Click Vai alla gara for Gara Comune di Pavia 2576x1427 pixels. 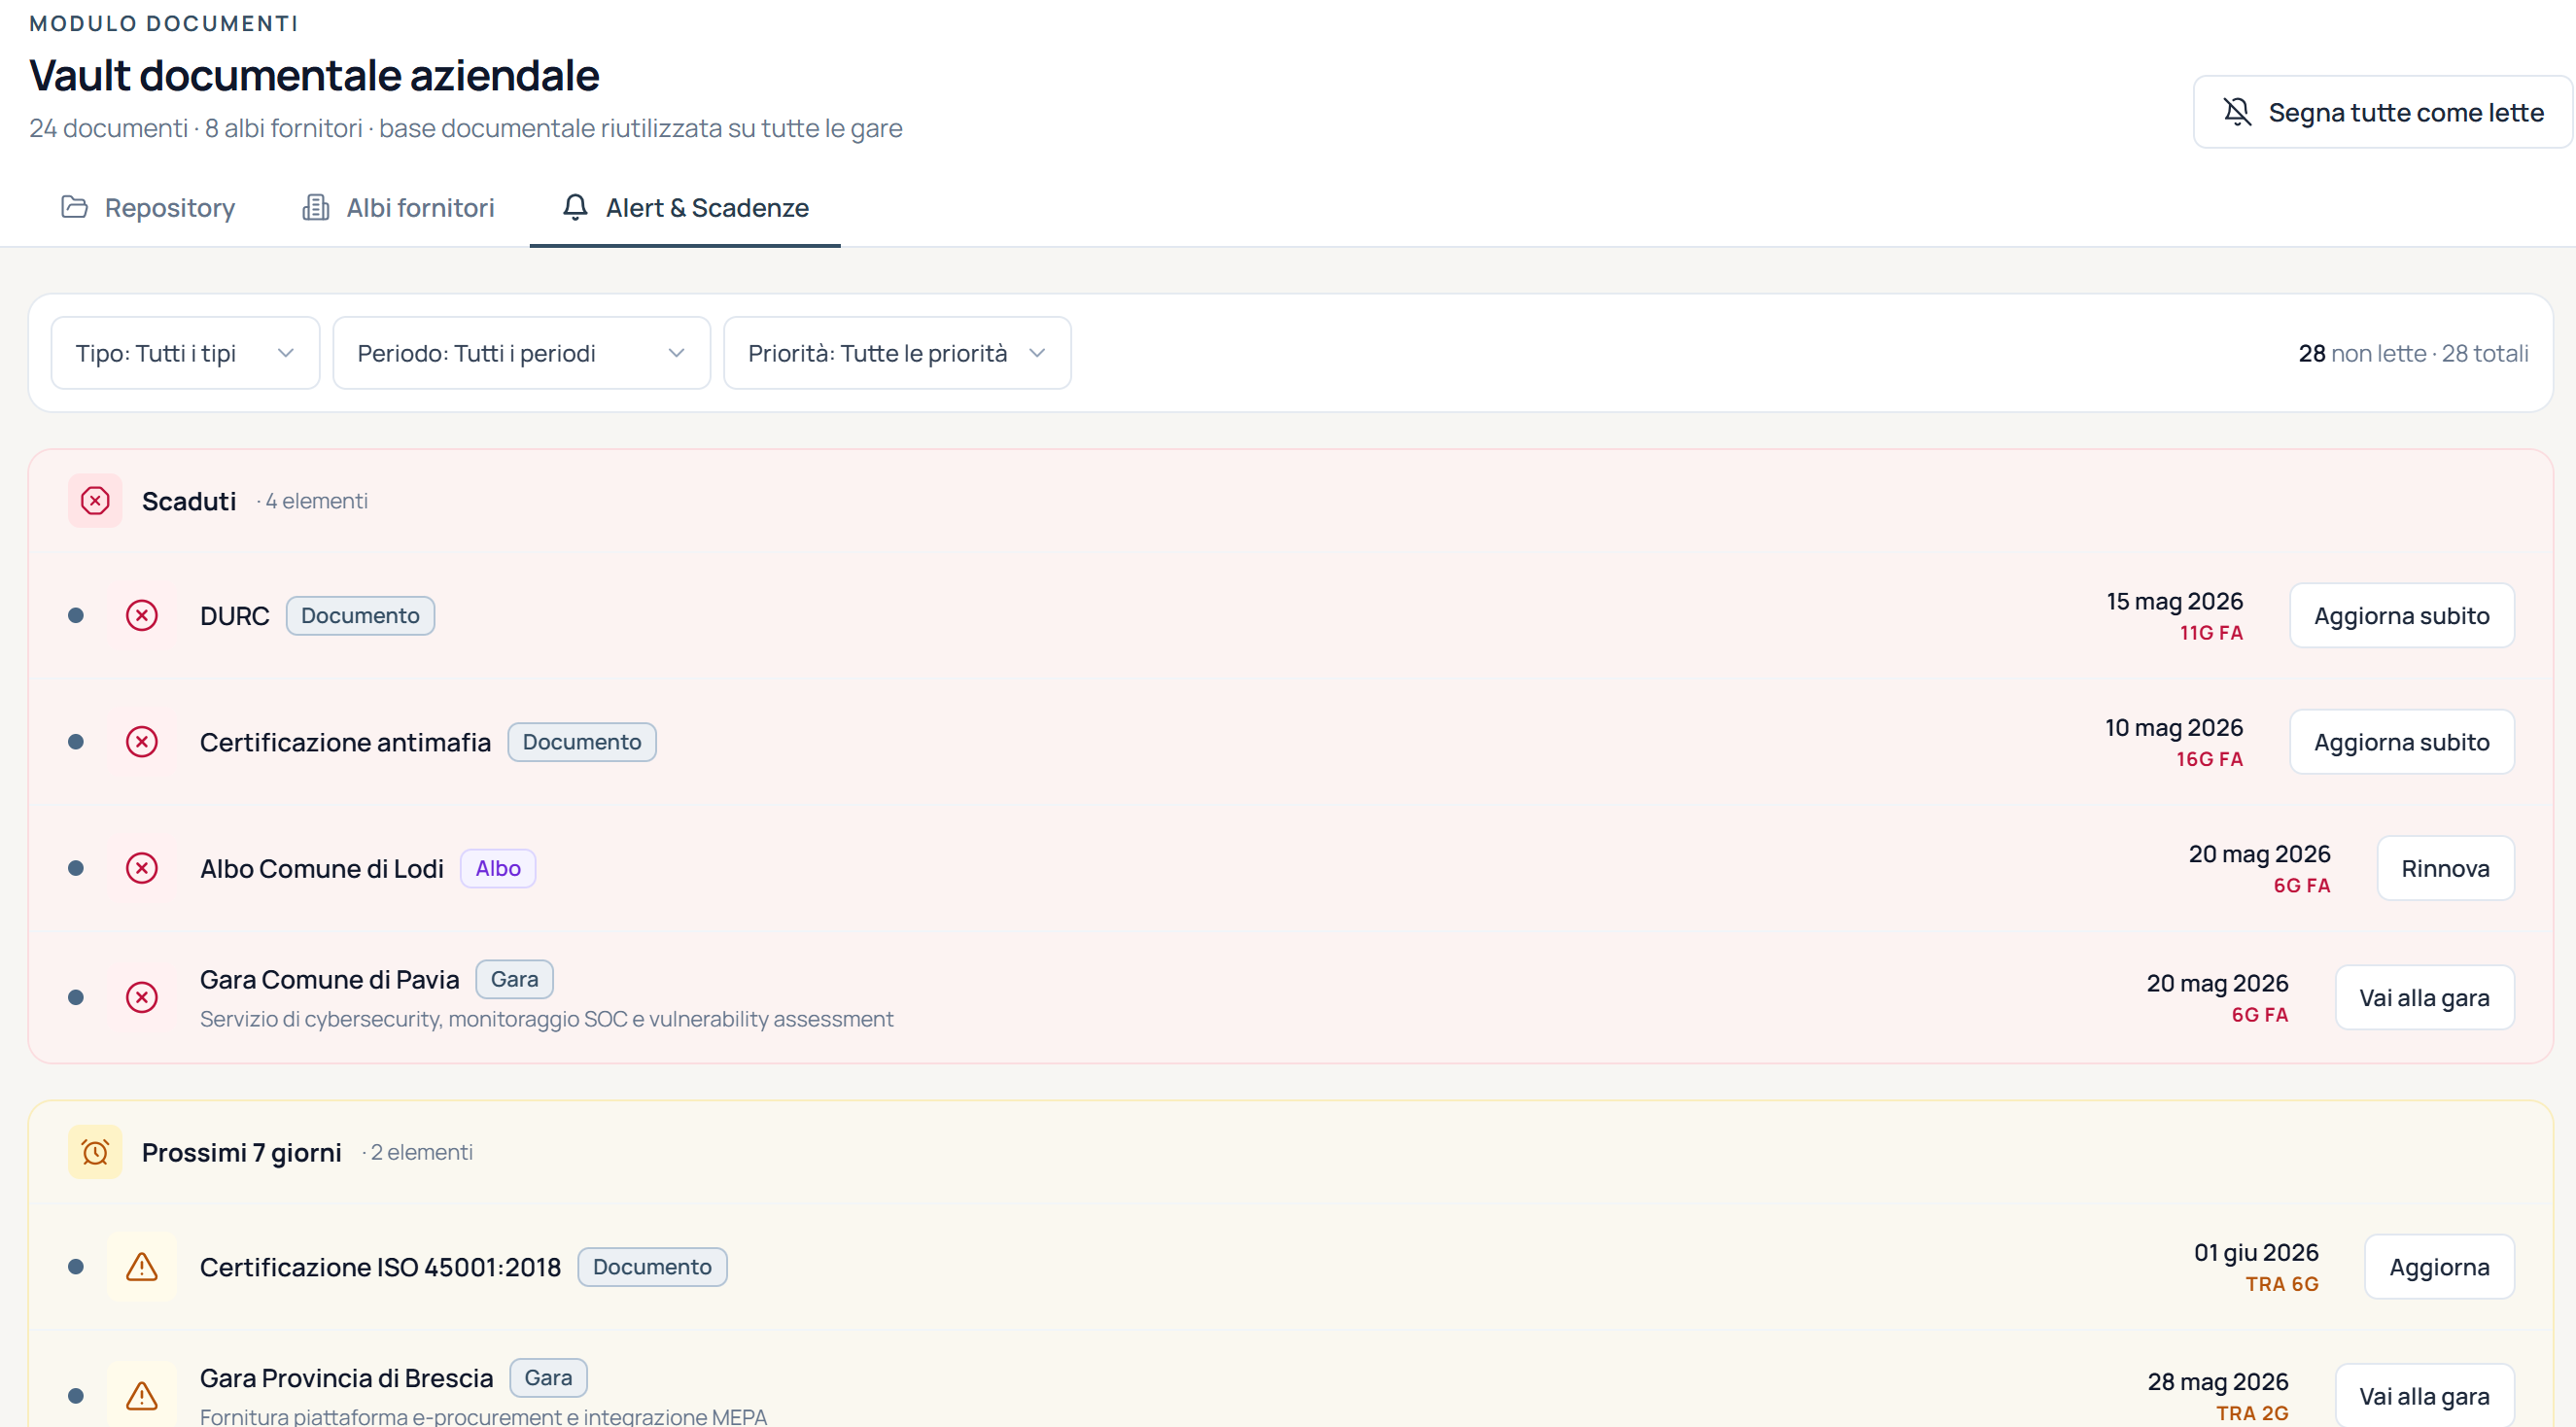click(x=2425, y=997)
